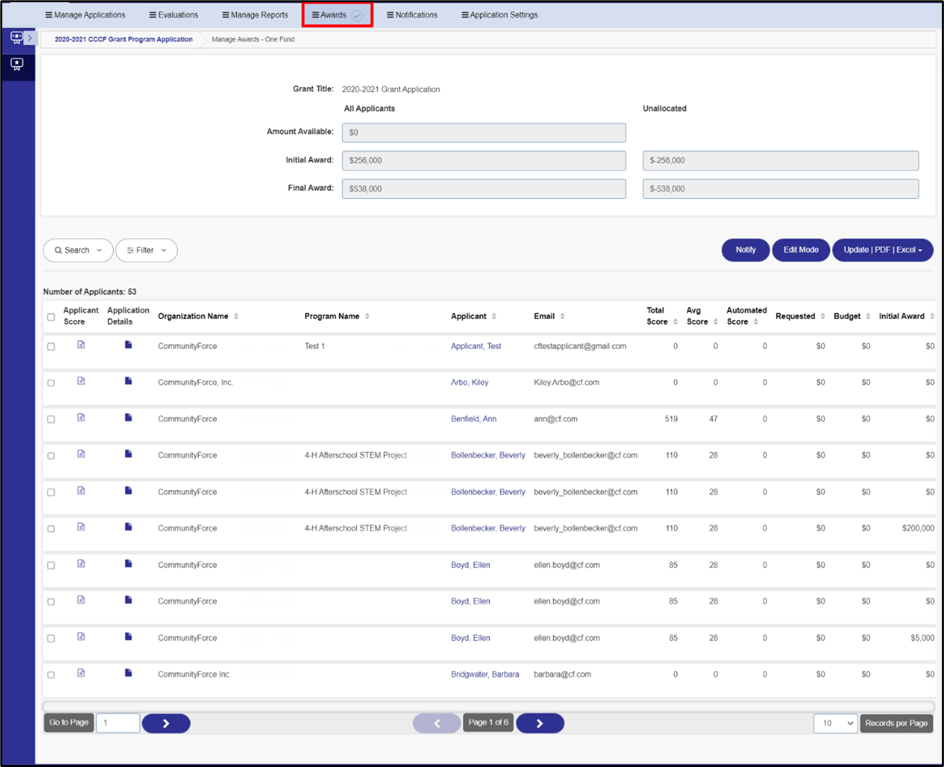Check the select-all applicants checkbox
Image resolution: width=944 pixels, height=767 pixels.
51,317
